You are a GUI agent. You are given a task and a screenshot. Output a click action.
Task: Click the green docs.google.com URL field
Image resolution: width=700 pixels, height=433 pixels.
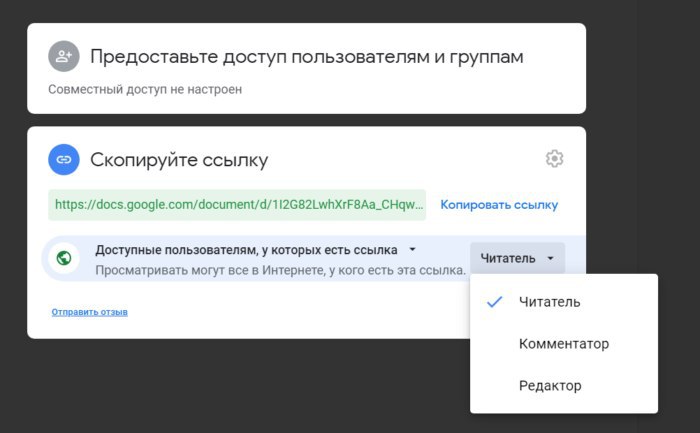tap(238, 205)
